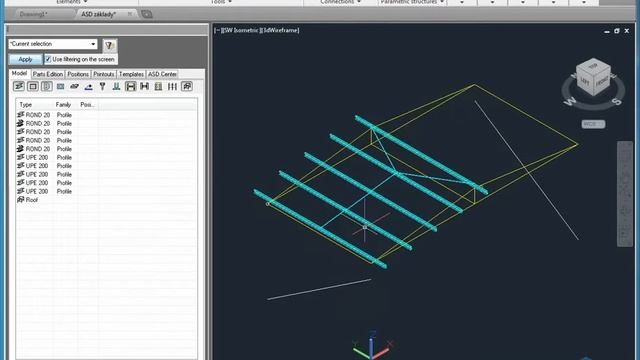This screenshot has height=360, width=640.
Task: Switch to the Templates tab
Action: [131, 74]
